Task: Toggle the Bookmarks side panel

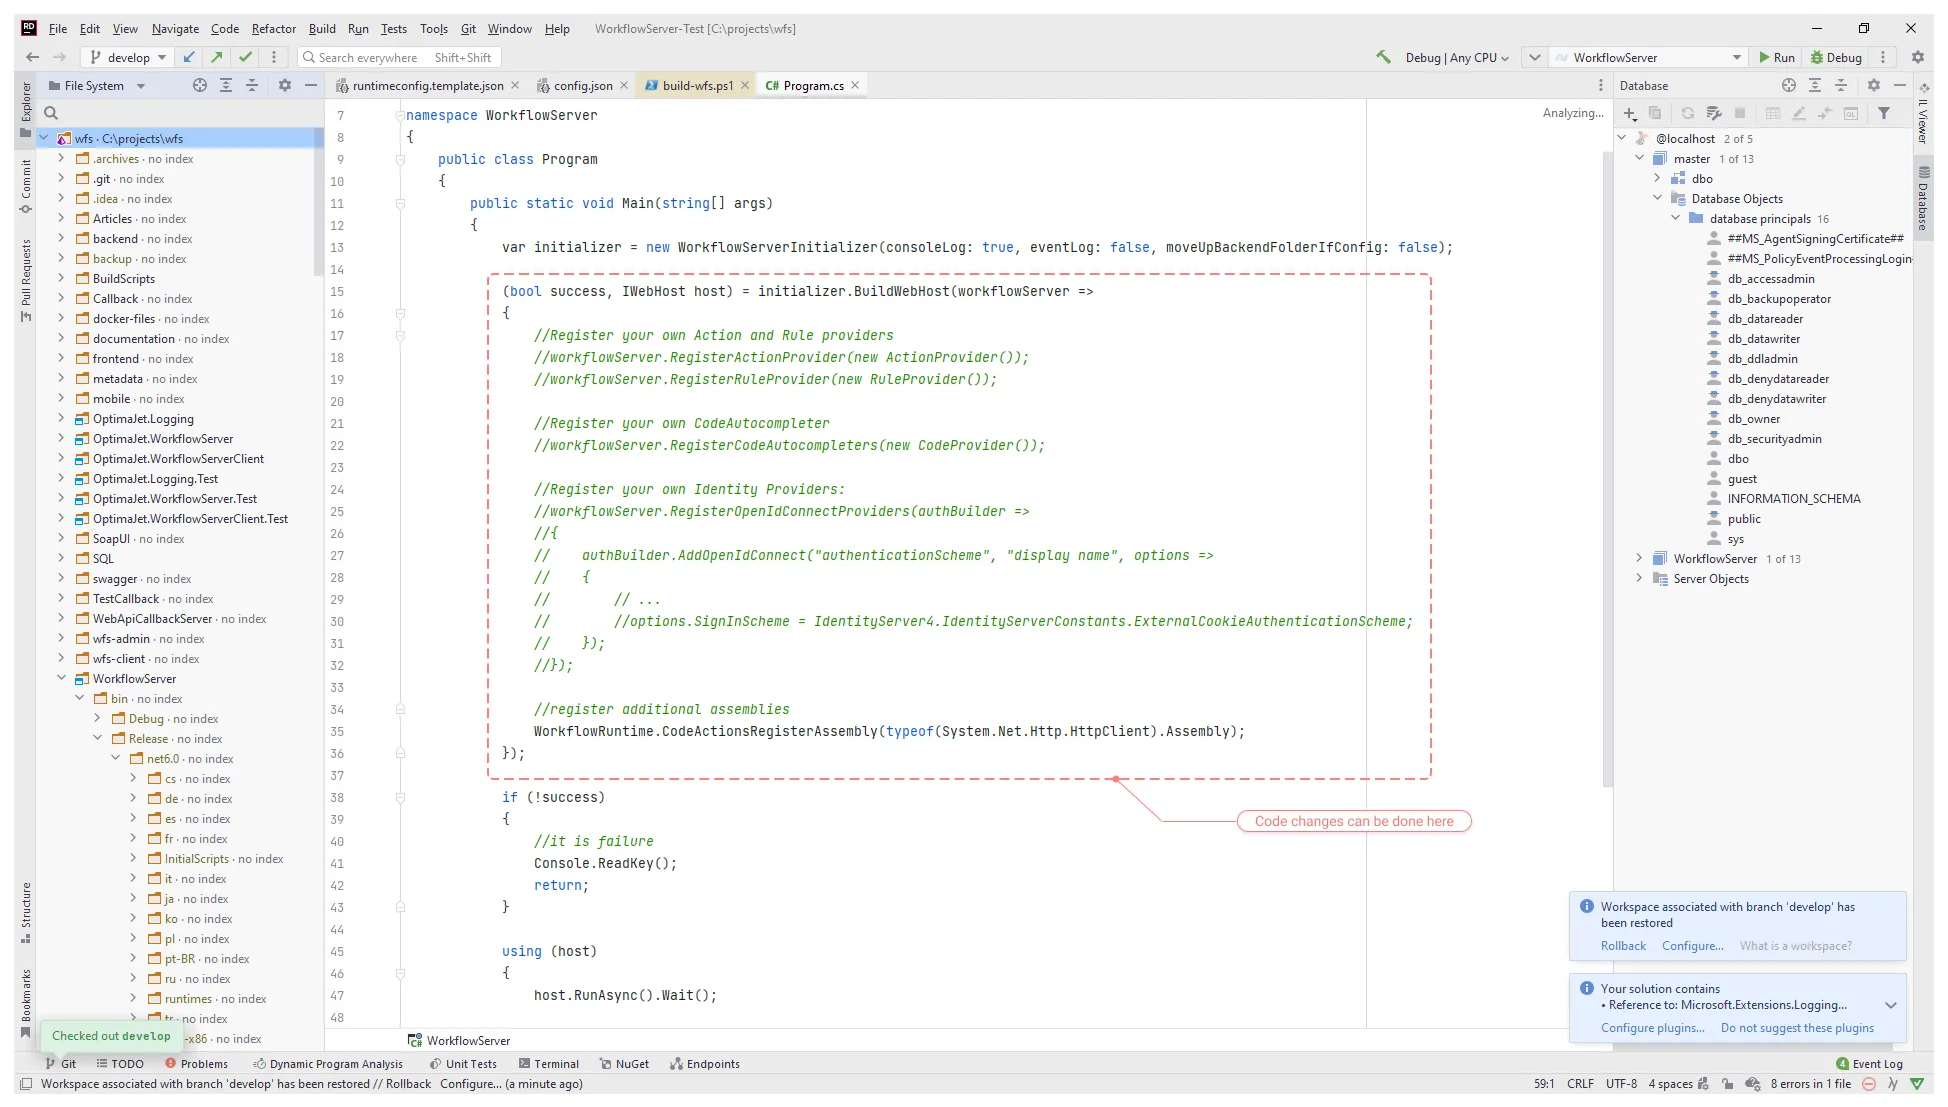Action: pos(26,1001)
